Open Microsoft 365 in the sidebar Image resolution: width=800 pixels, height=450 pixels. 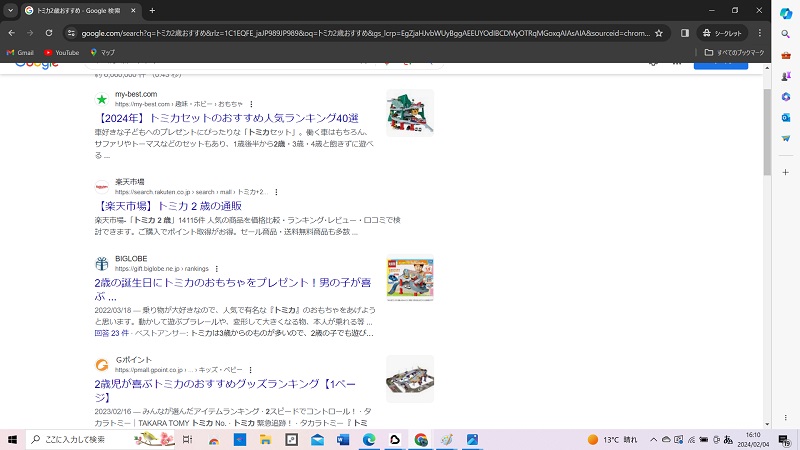pyautogui.click(x=786, y=97)
